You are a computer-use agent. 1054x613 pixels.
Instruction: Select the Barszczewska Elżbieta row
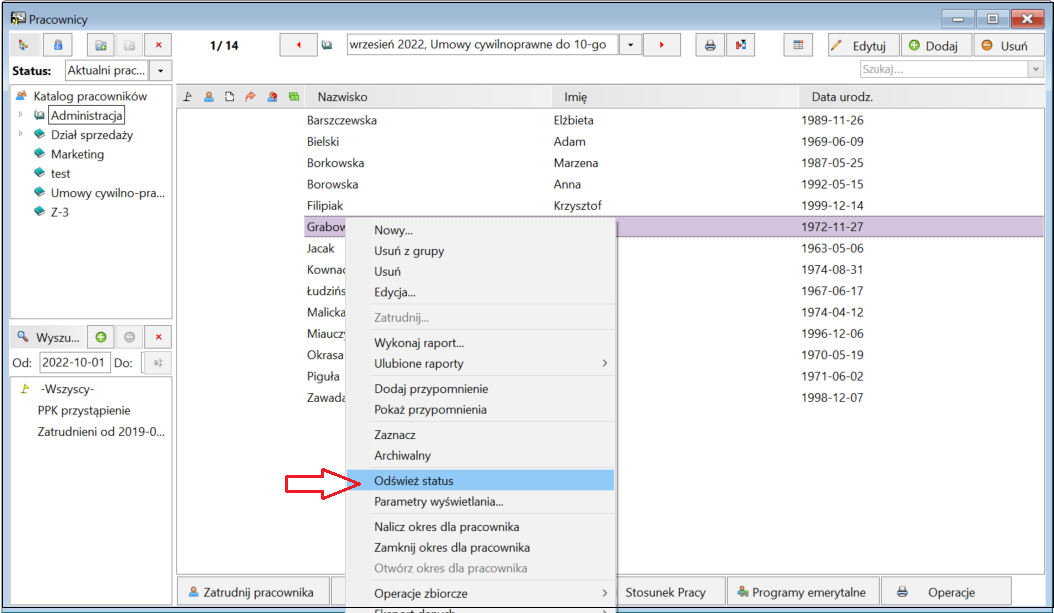coord(674,120)
